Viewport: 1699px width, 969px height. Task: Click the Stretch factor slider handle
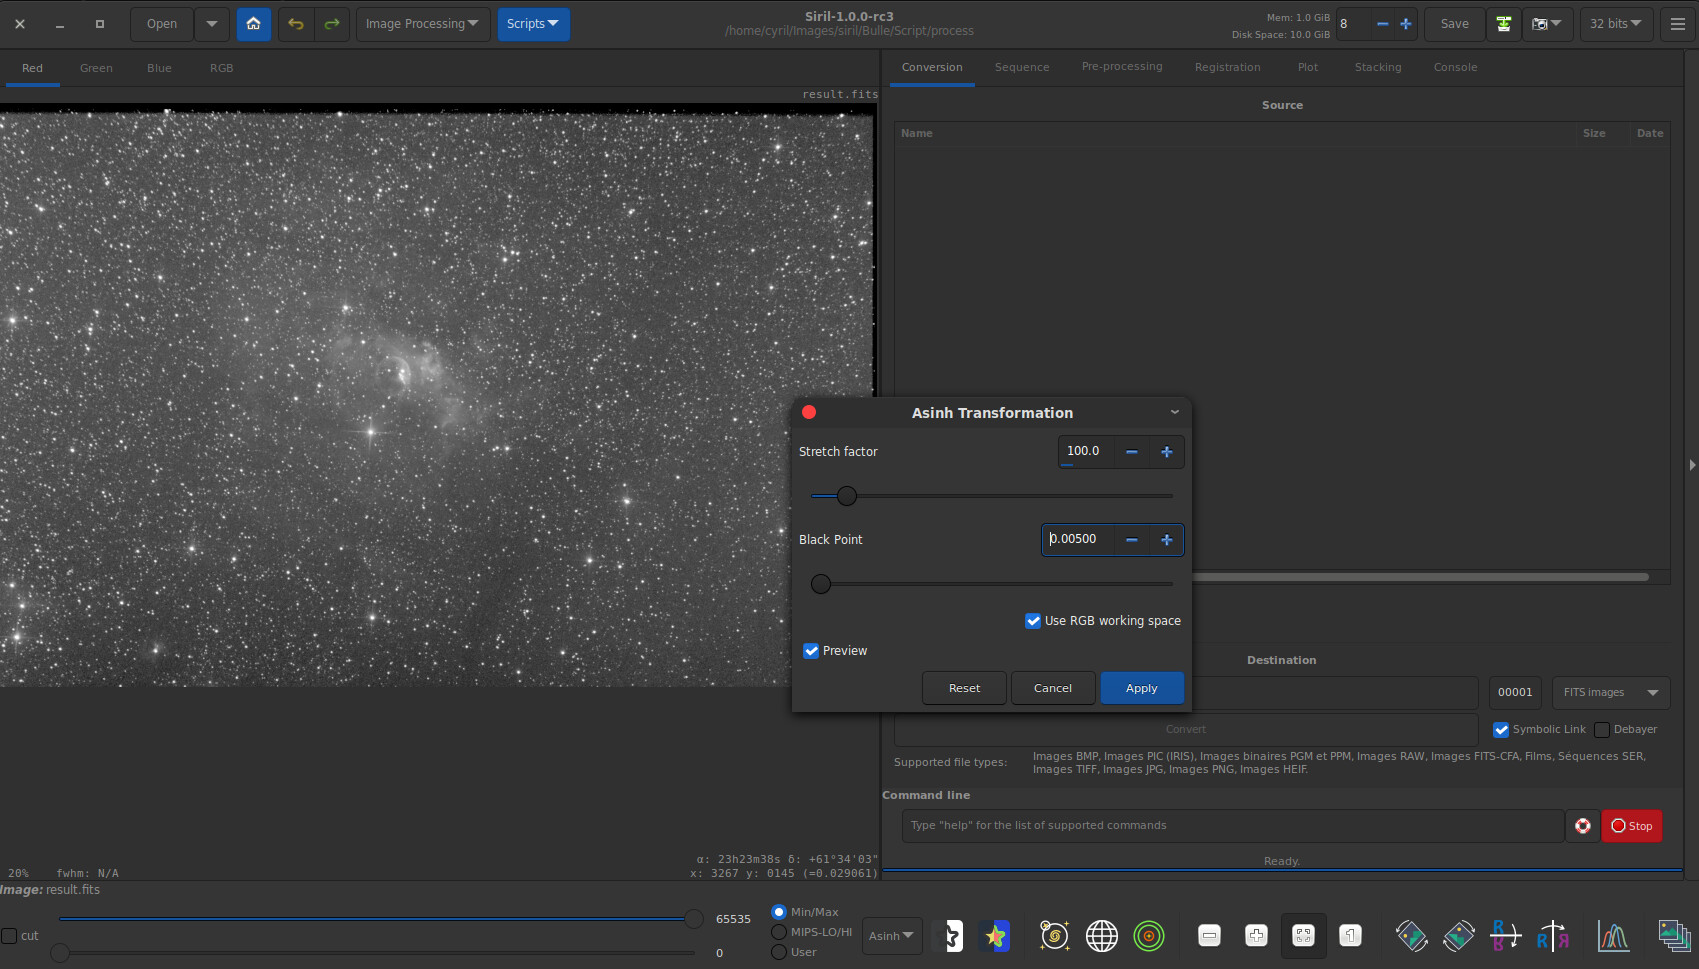847,496
